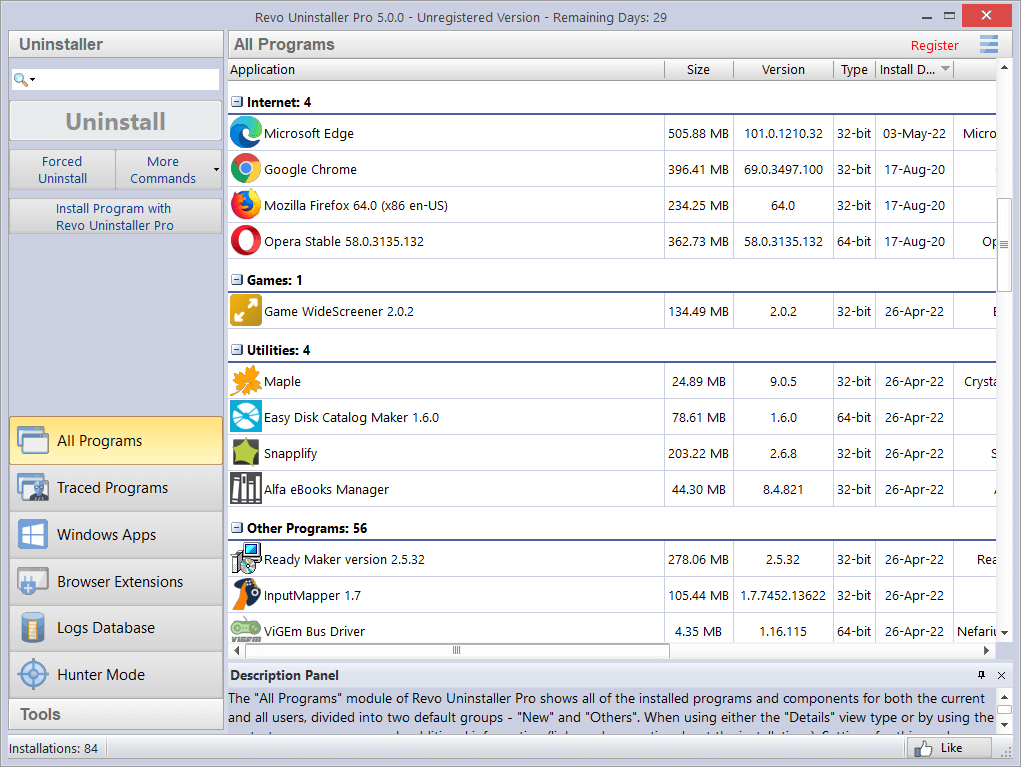Image resolution: width=1021 pixels, height=767 pixels.
Task: Open the search options dropdown arrow
Action: 34,78
